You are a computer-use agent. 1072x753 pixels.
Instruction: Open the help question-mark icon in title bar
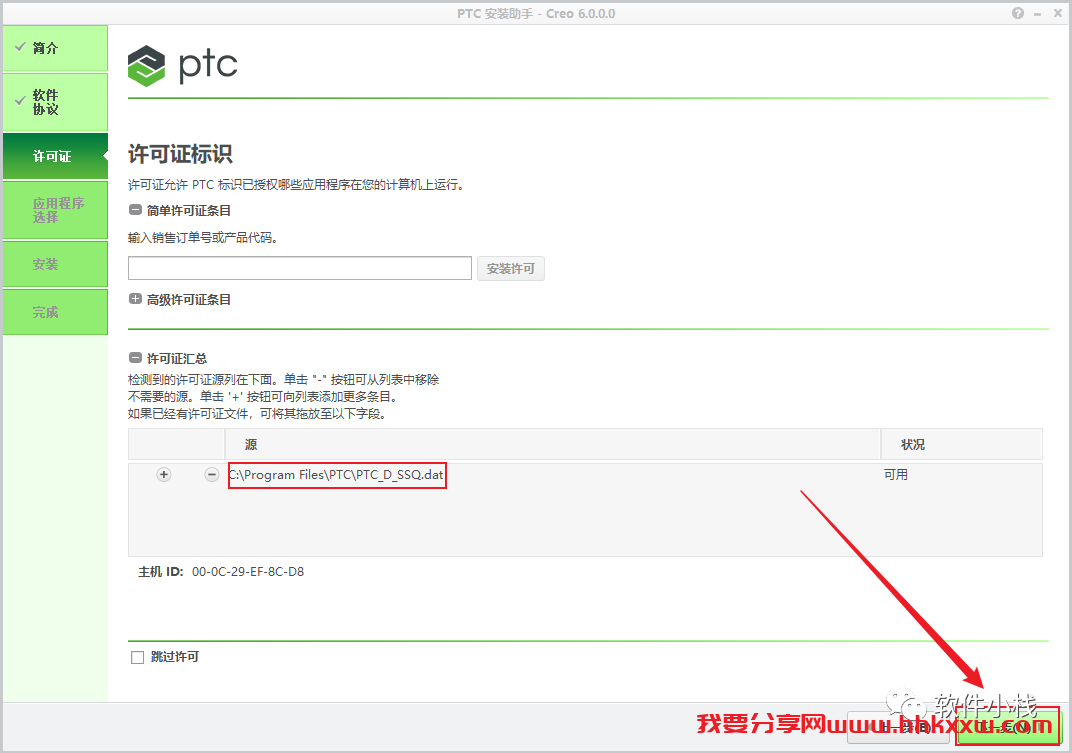tap(1018, 13)
